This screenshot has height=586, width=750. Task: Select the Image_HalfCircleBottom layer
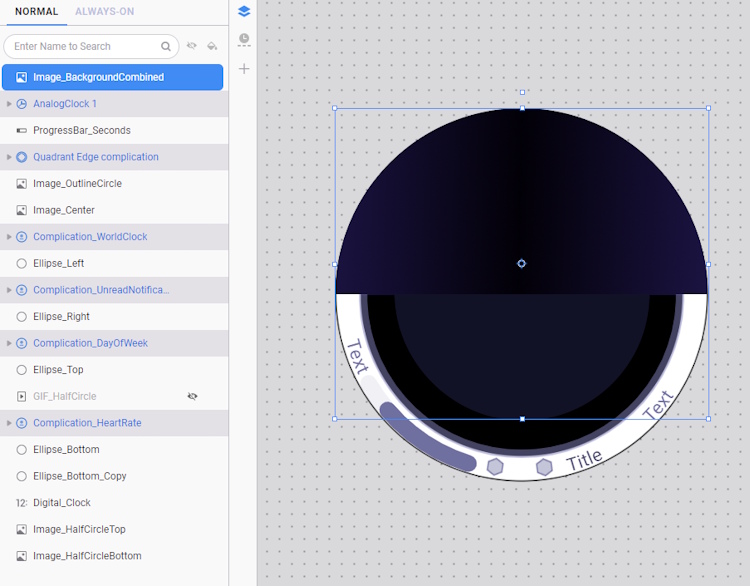pos(87,556)
